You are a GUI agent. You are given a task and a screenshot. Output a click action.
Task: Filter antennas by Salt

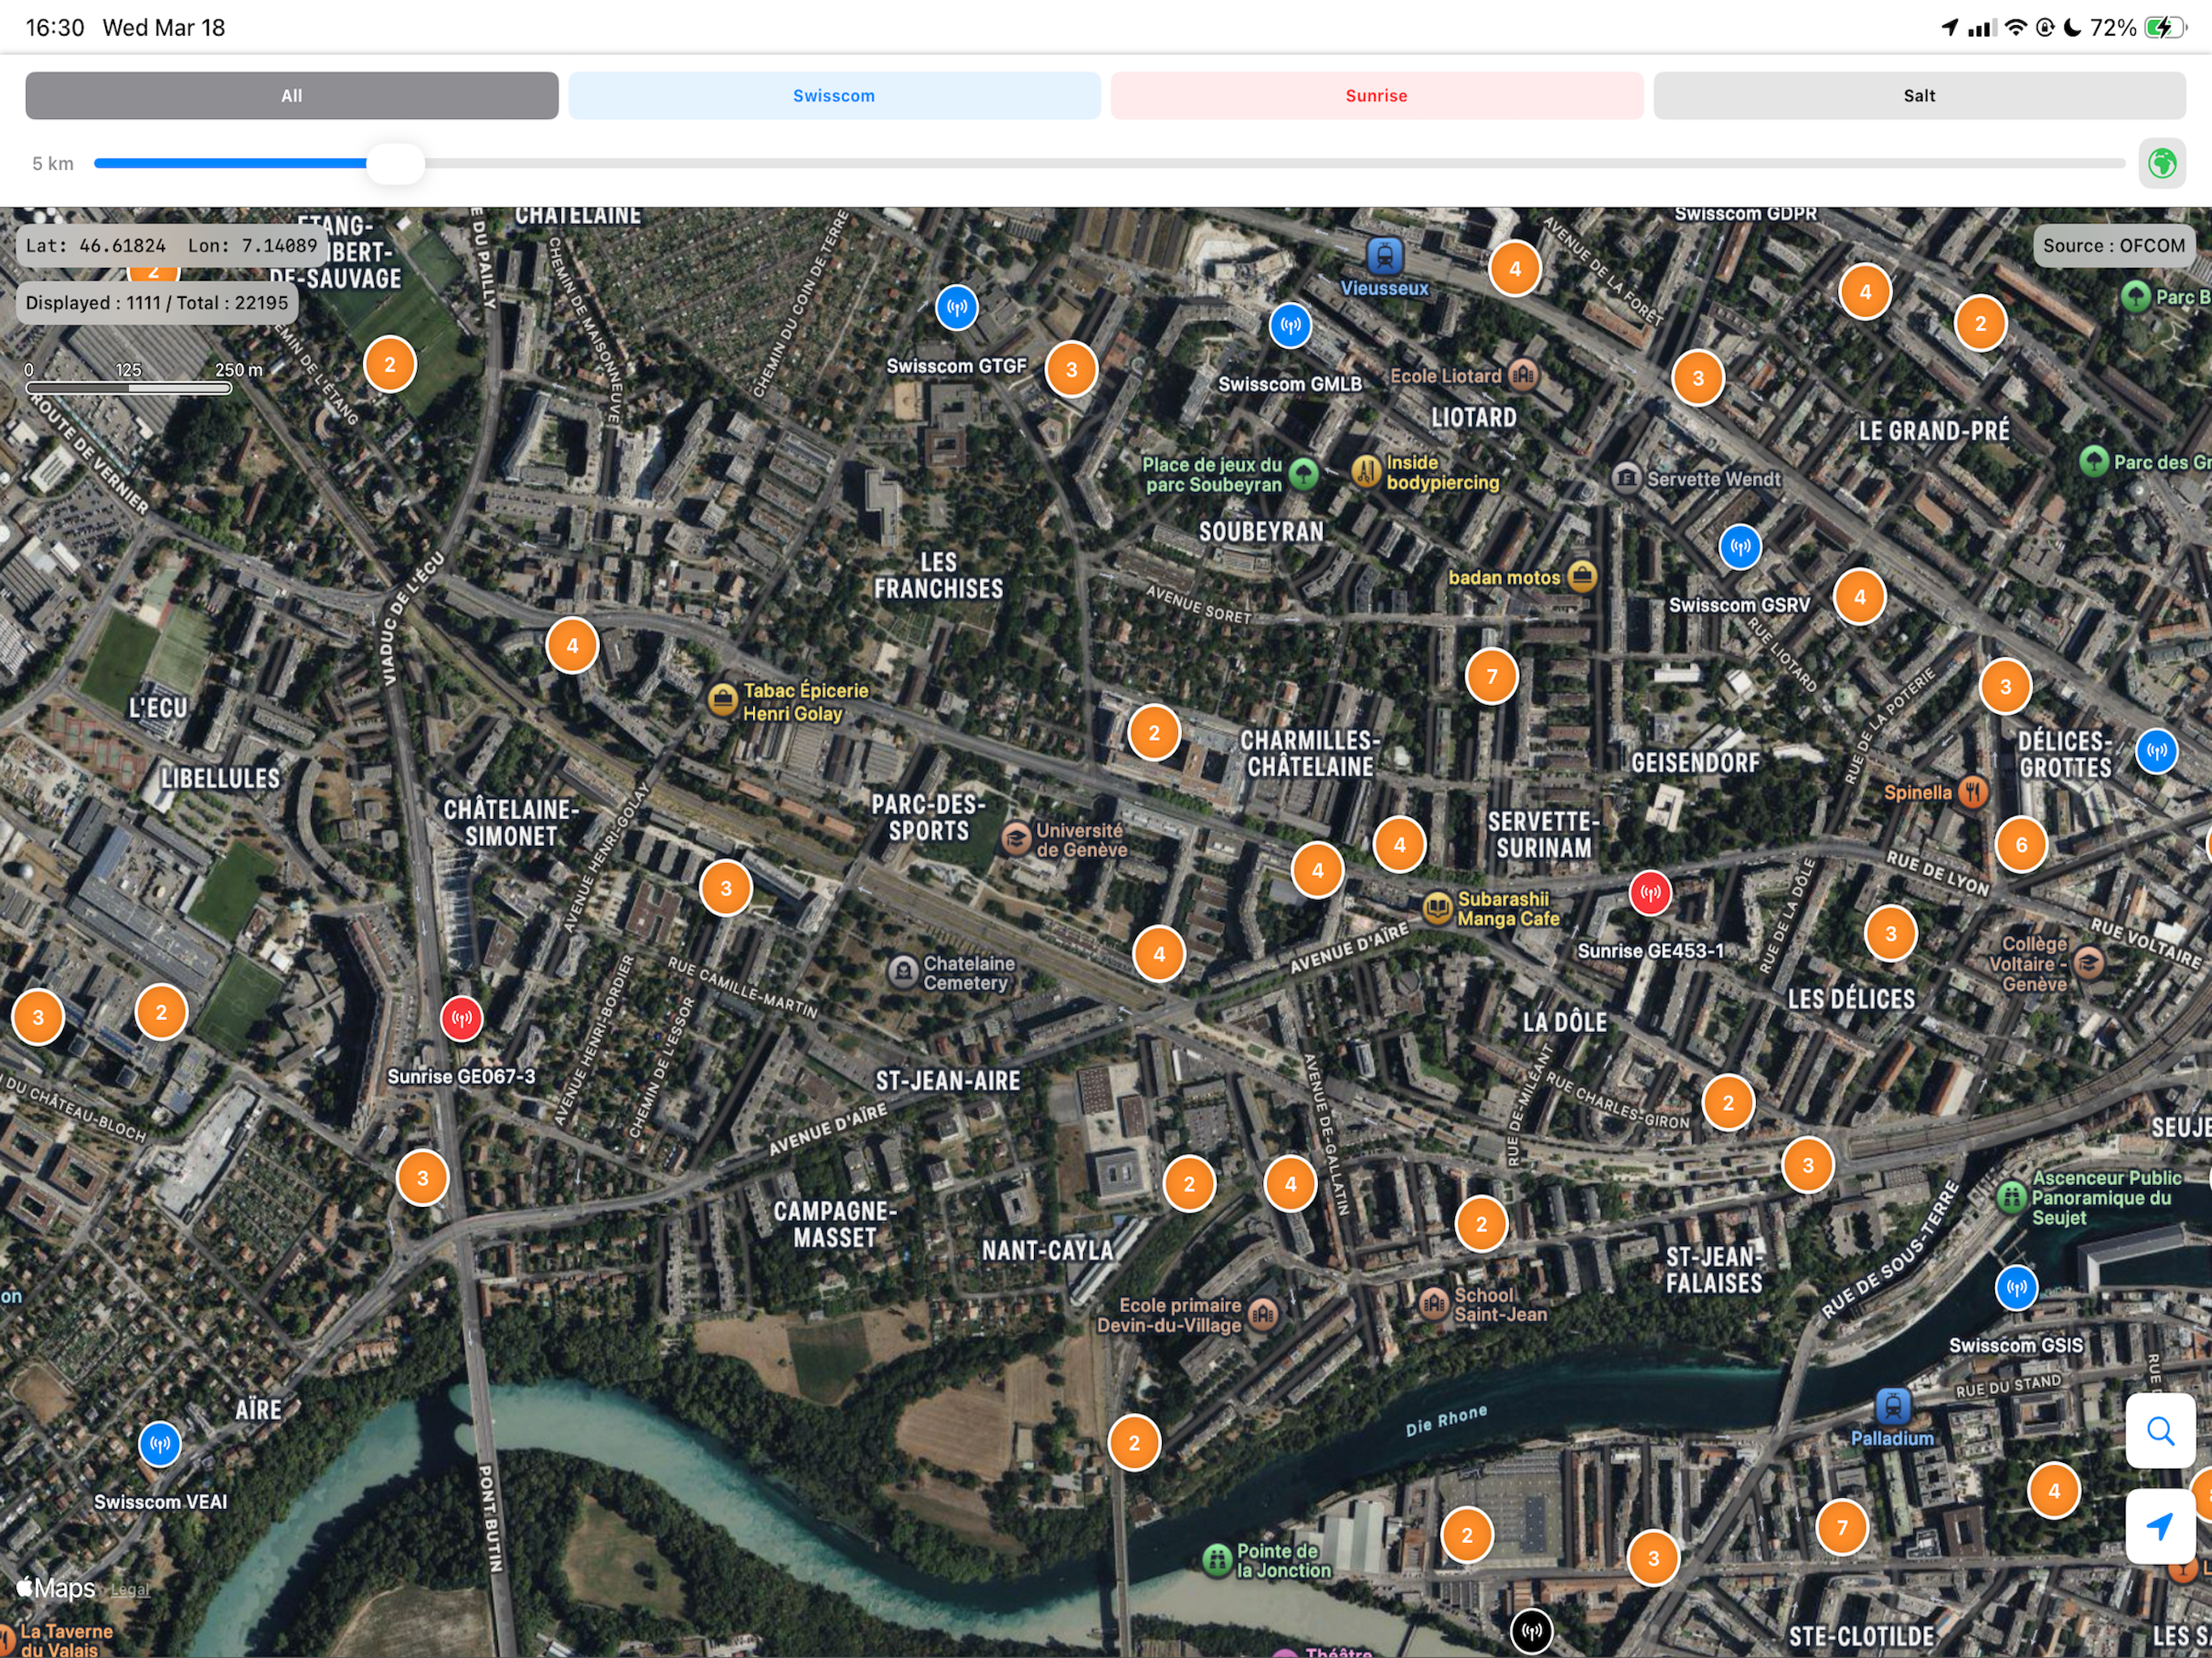pyautogui.click(x=1919, y=96)
